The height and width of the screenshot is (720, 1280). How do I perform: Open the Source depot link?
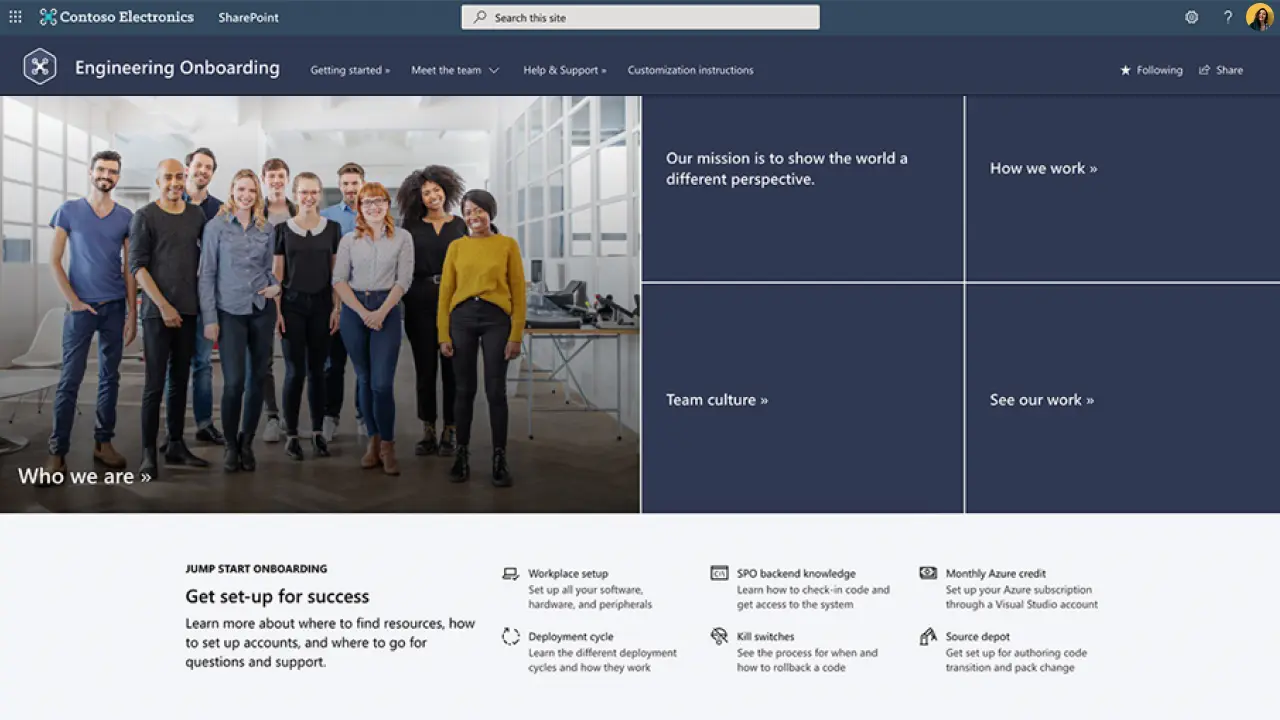click(978, 637)
